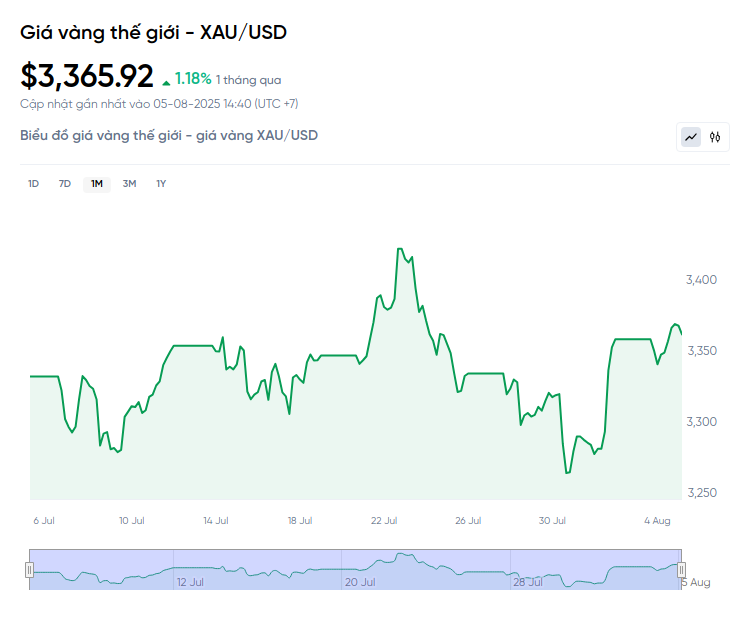Switch to line chart view
Image resolution: width=750 pixels, height=634 pixels.
click(691, 137)
